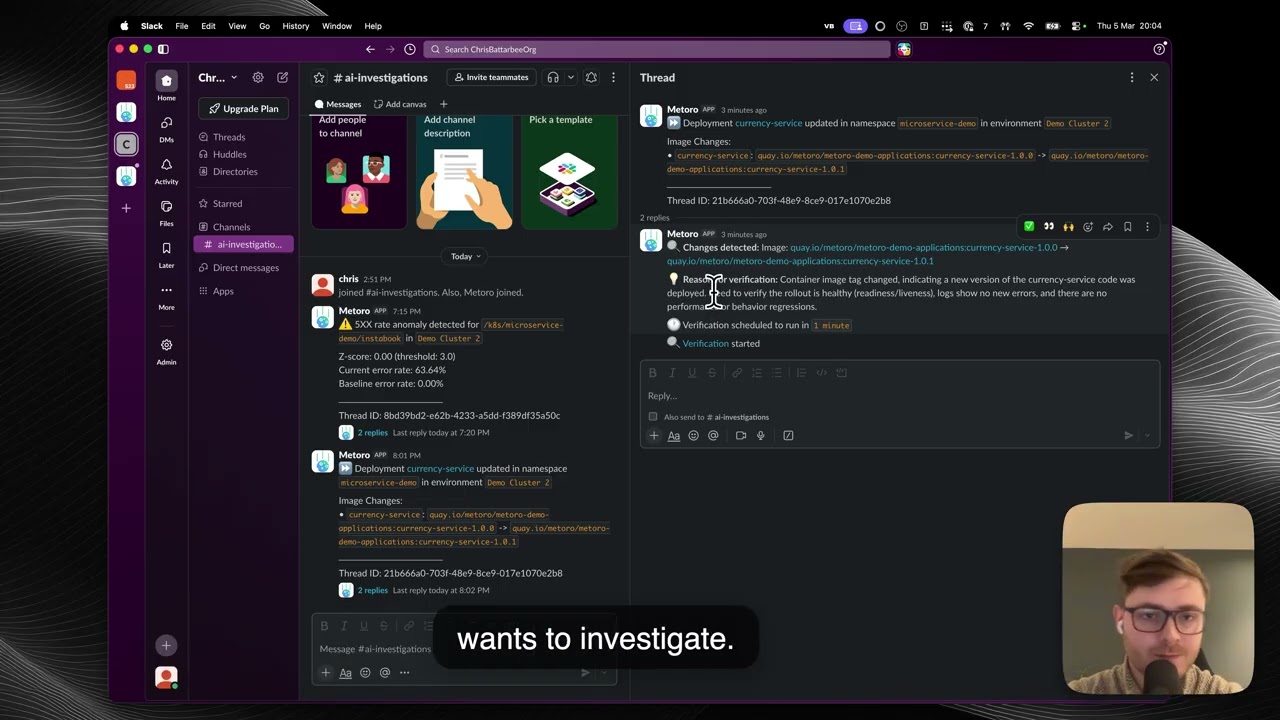Click the add workspace plus icon

coord(126,208)
